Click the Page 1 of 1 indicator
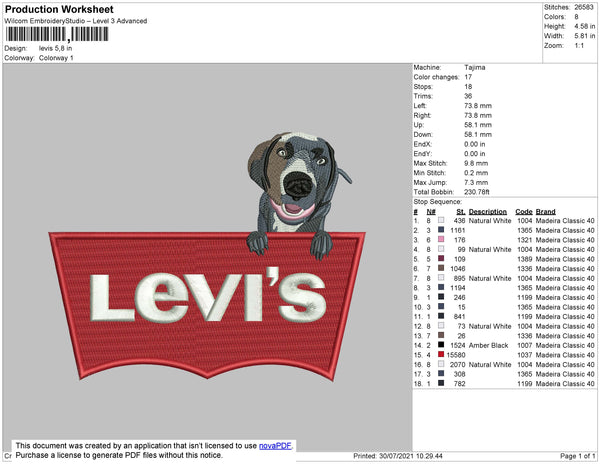The height and width of the screenshot is (464, 600). [x=577, y=456]
